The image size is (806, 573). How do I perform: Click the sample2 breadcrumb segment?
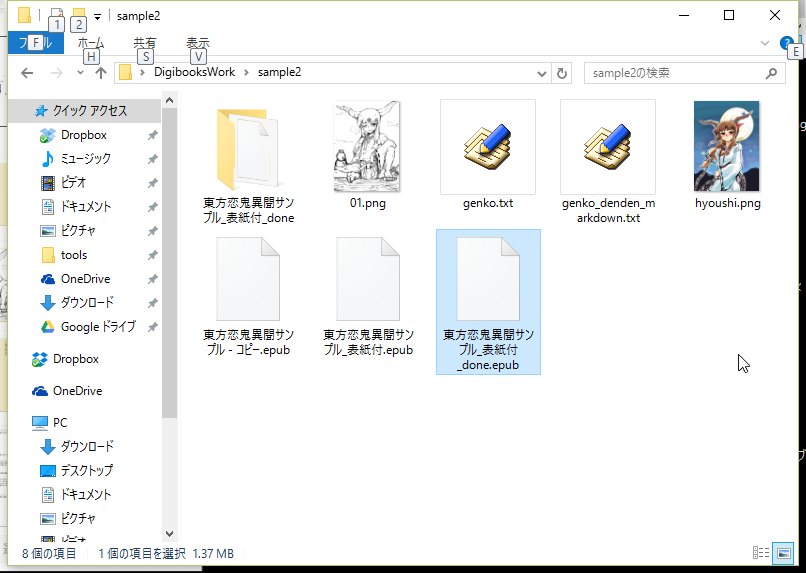279,72
